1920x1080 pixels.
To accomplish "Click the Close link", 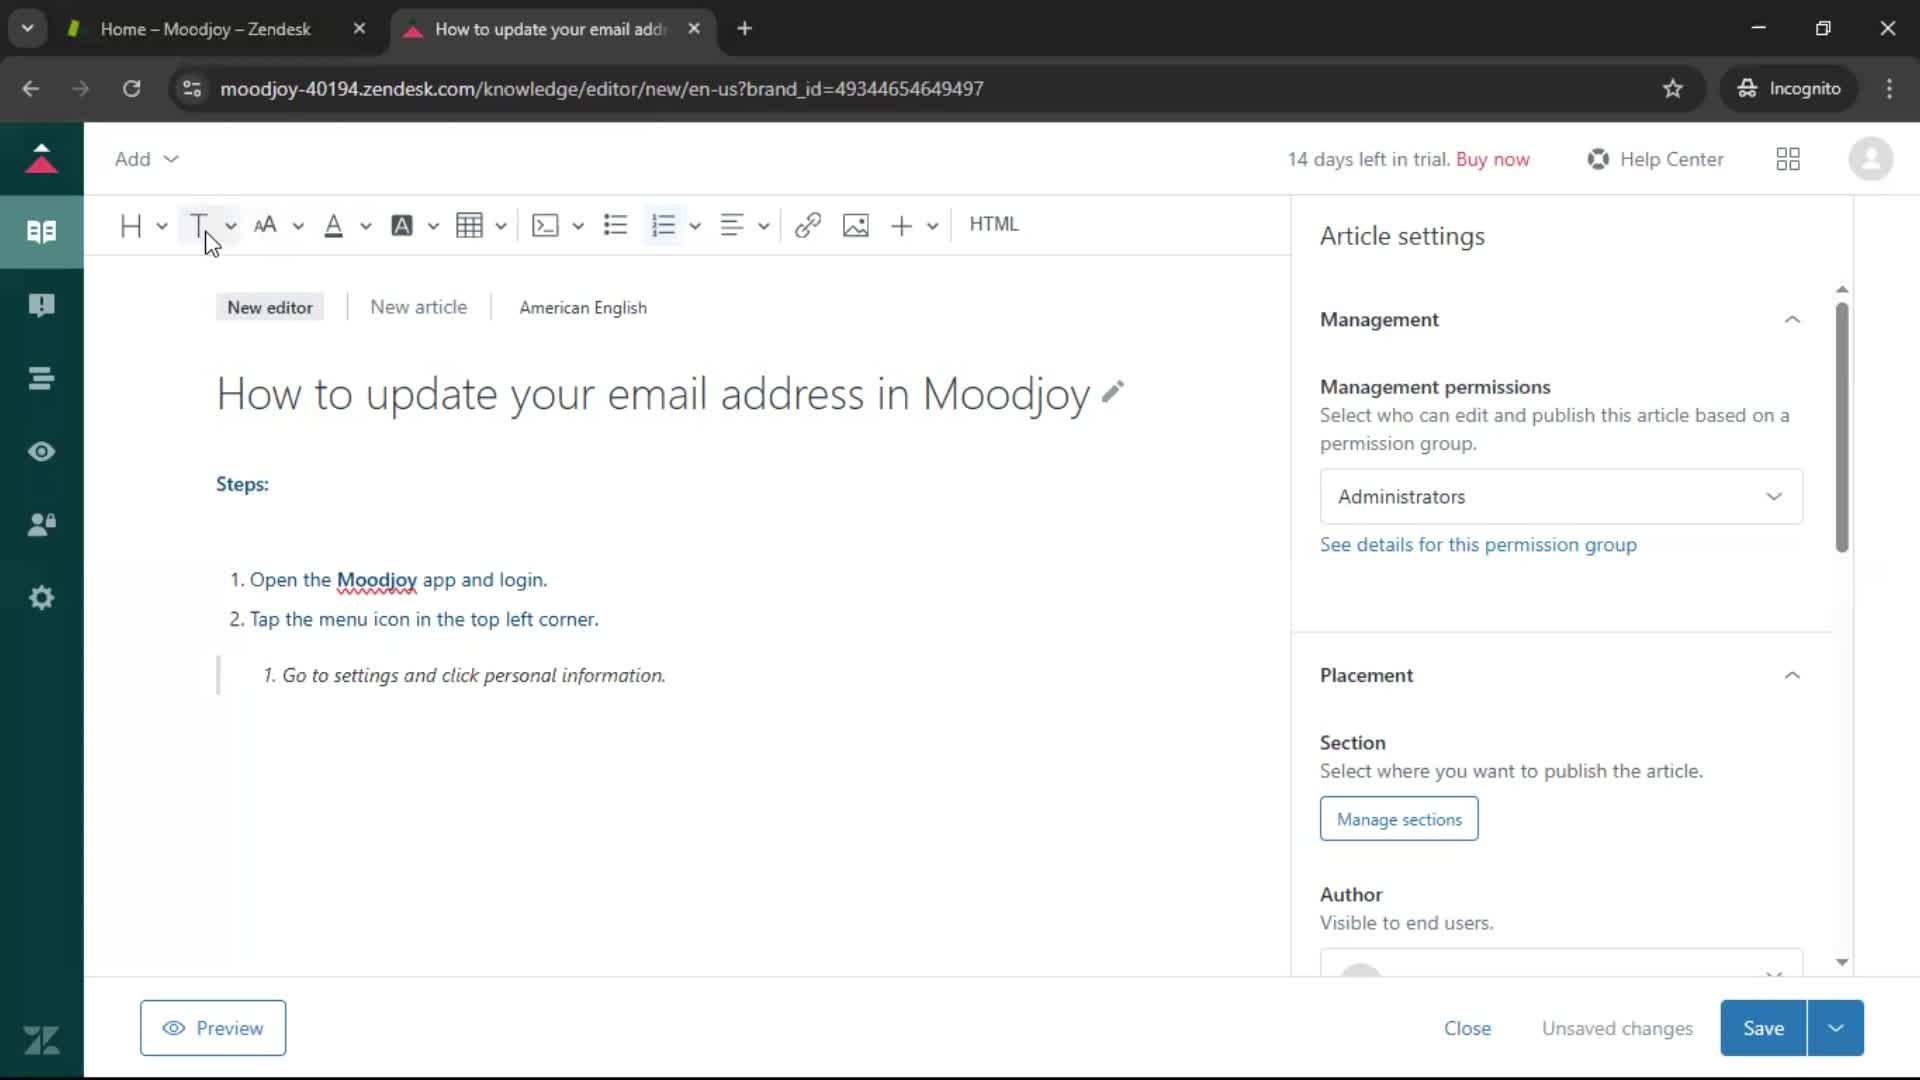I will (1467, 1028).
